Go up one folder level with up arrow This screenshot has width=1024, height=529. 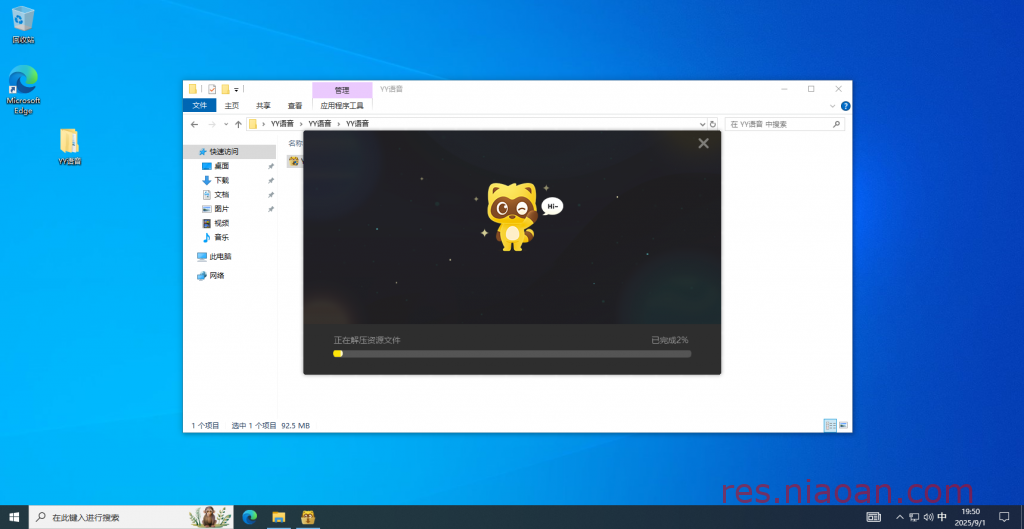(x=238, y=124)
